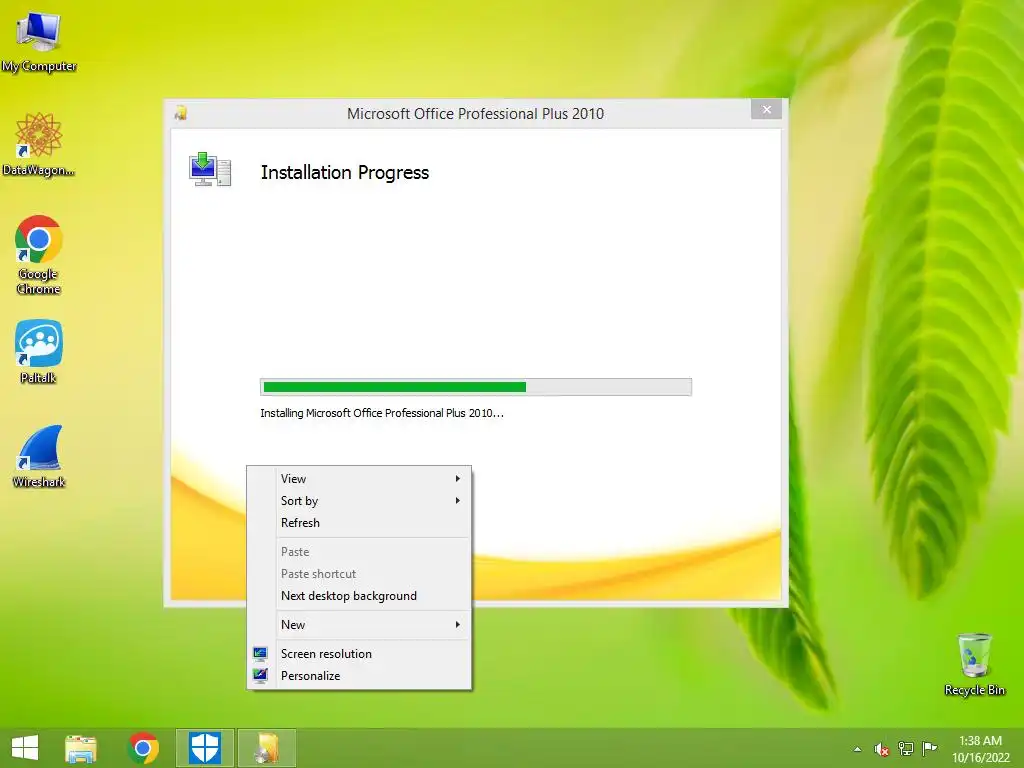
Task: Click the arrow beside New
Action: pyautogui.click(x=458, y=625)
